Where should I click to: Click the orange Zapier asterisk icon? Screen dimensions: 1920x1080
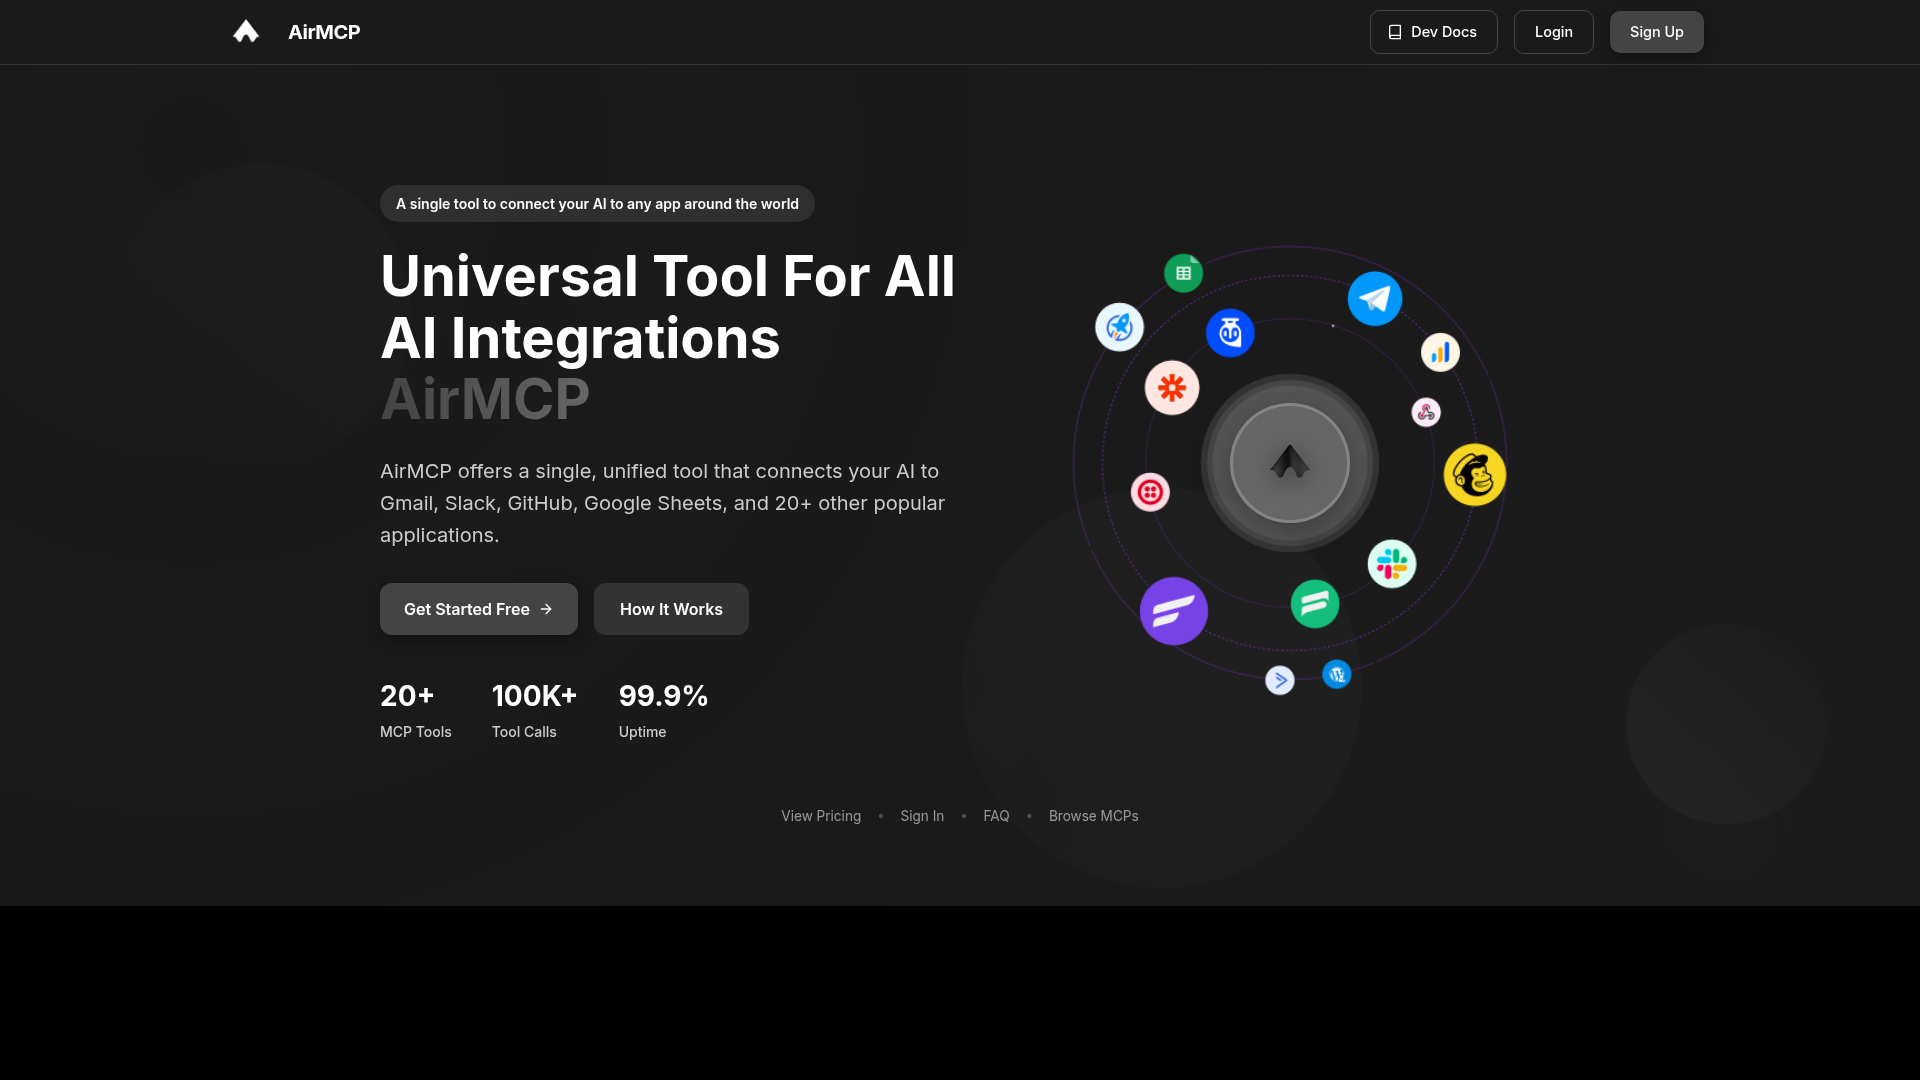tap(1171, 388)
